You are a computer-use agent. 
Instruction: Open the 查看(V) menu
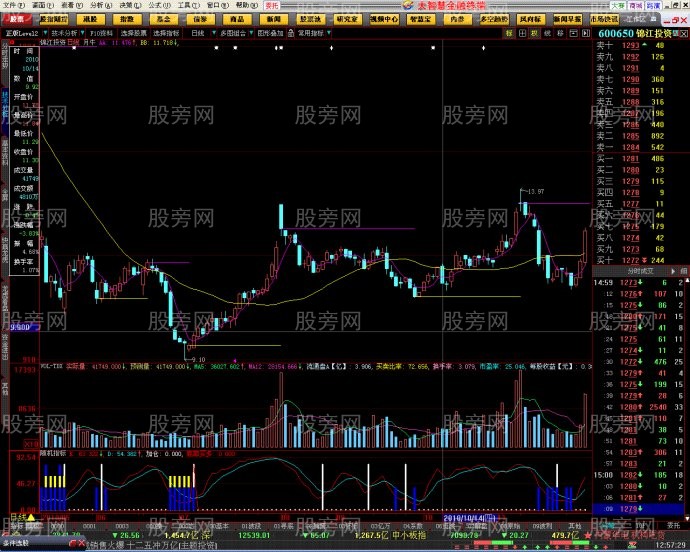click(x=72, y=6)
